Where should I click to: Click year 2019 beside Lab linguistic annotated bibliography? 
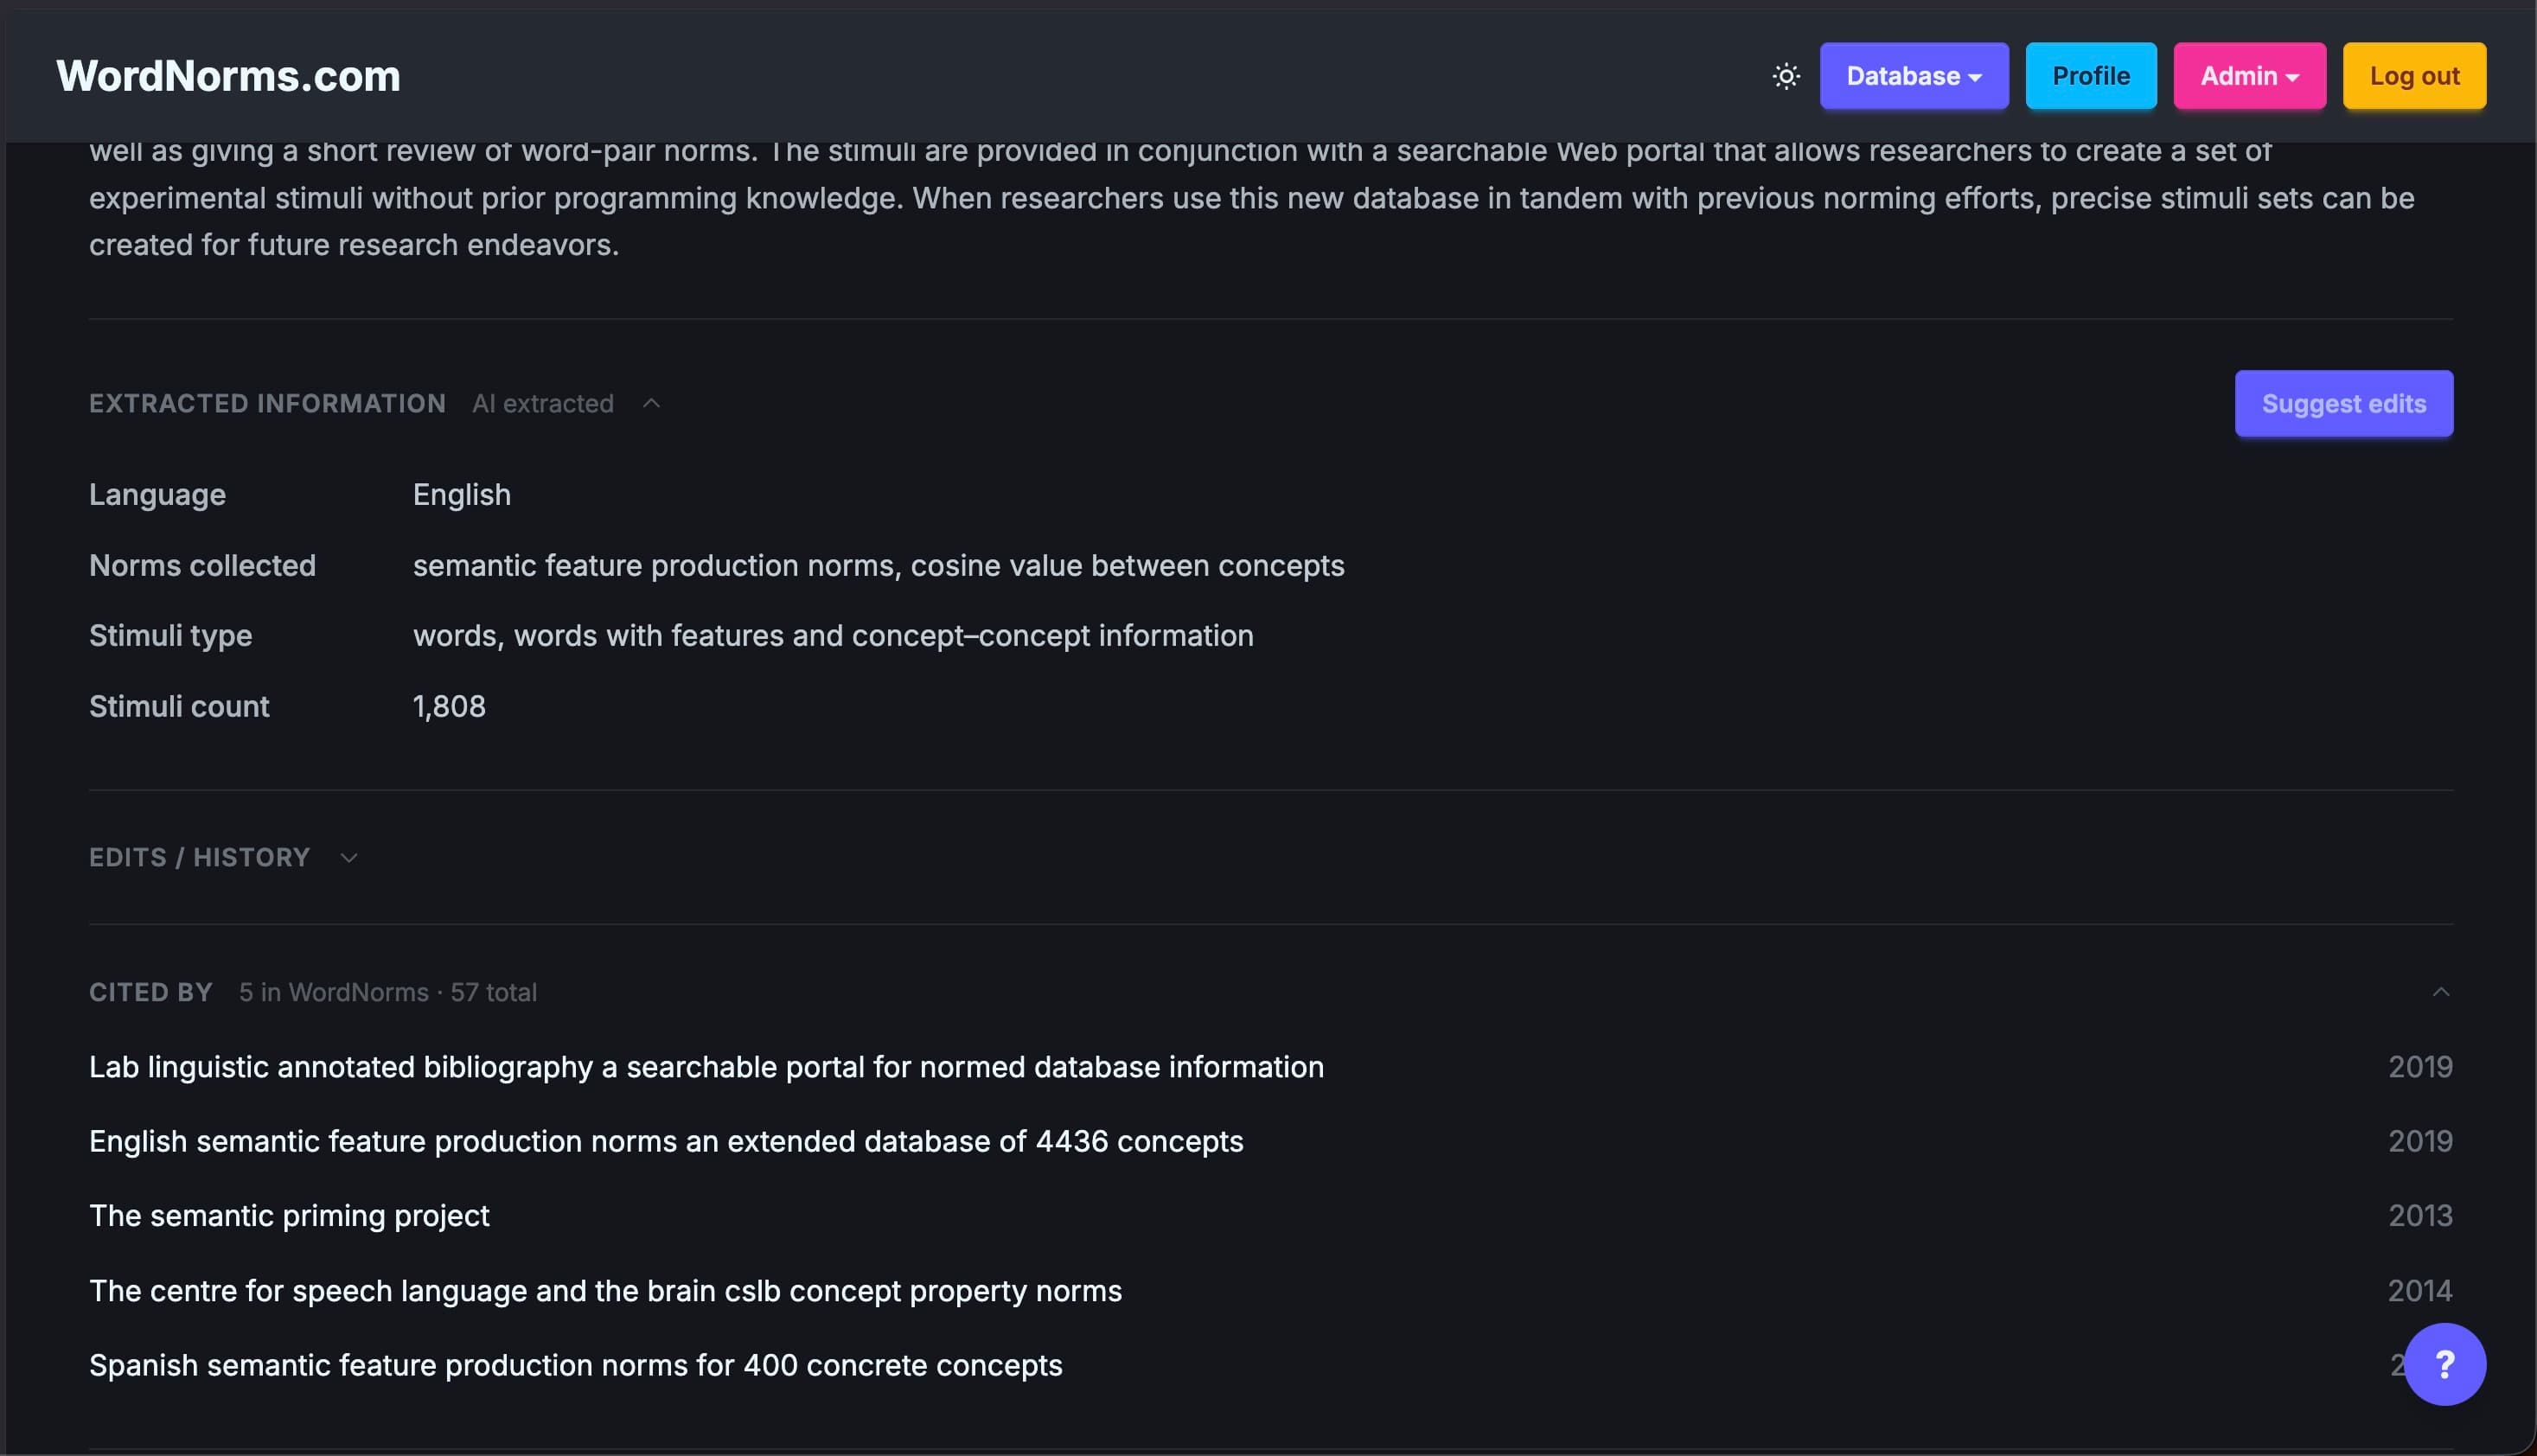click(2420, 1067)
